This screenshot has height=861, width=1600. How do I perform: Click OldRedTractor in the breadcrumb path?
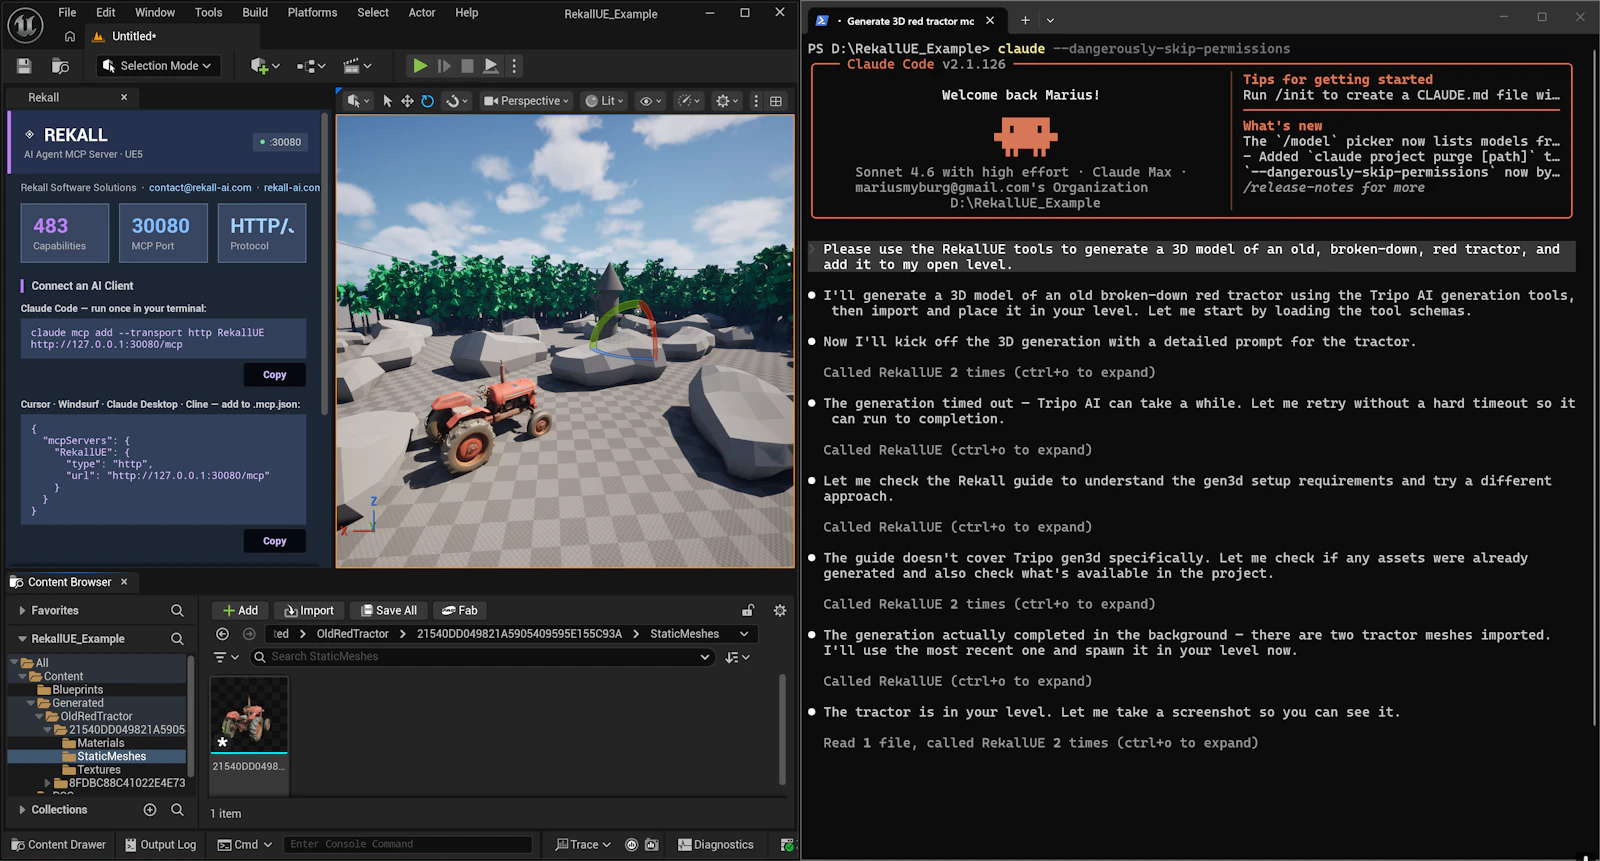(352, 634)
